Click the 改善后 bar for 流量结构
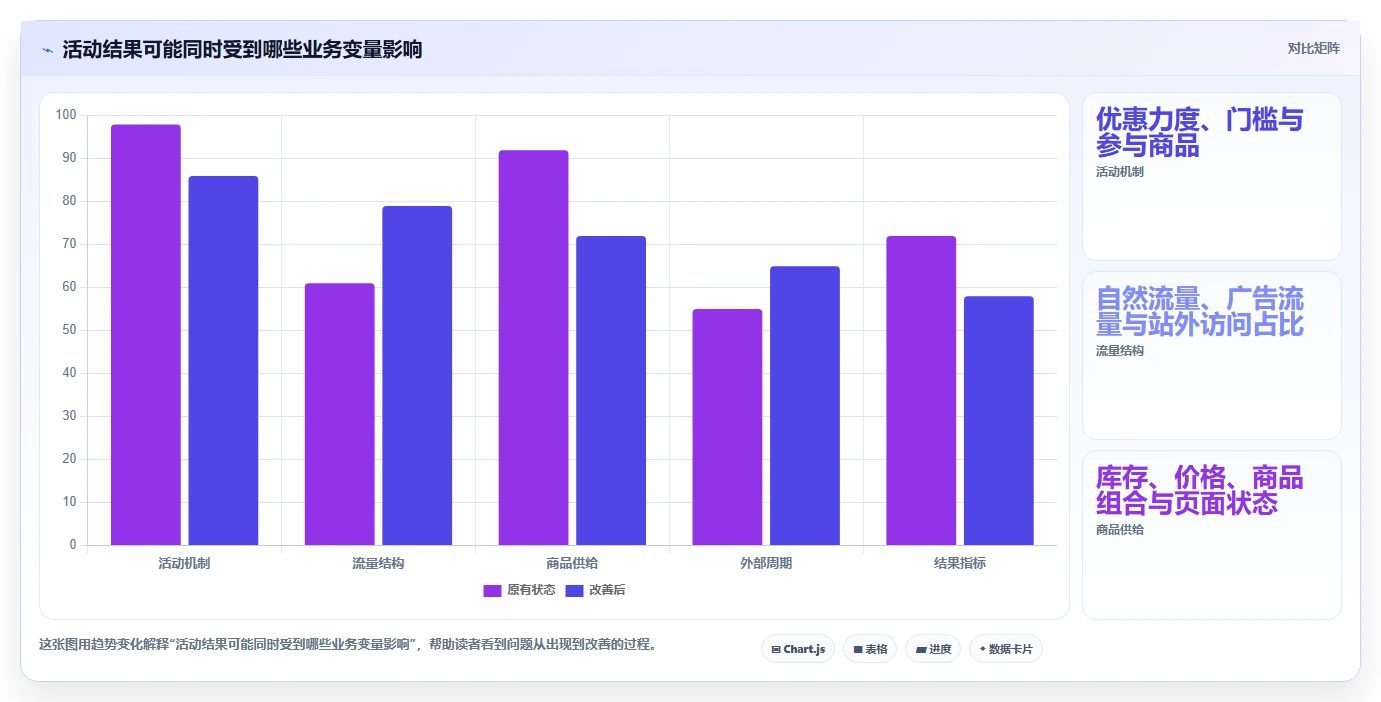Viewport: 1381px width, 702px height. (417, 376)
